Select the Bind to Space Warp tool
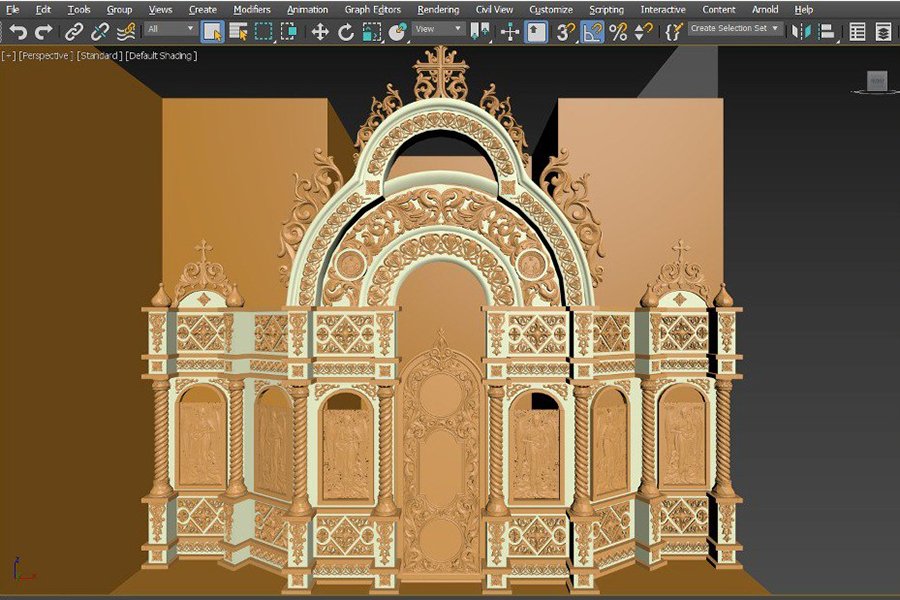Image resolution: width=900 pixels, height=600 pixels. [x=125, y=32]
